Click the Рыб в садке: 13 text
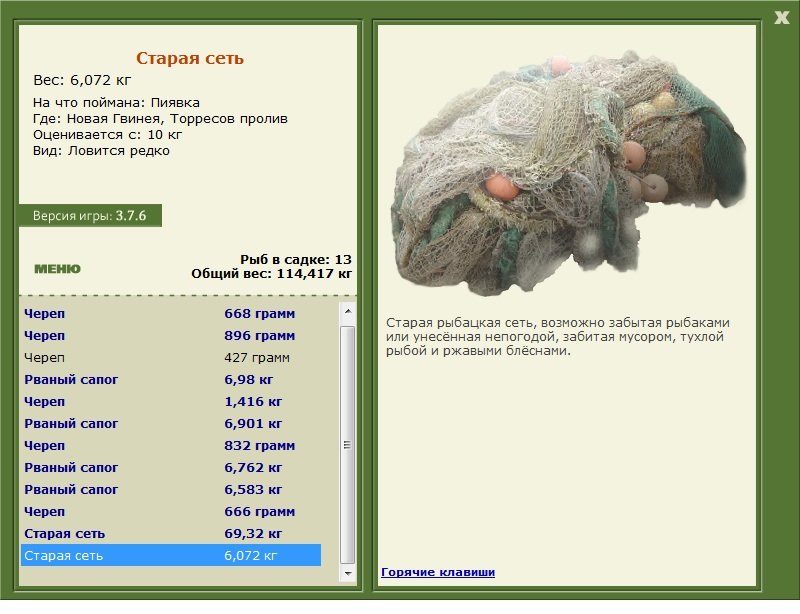The image size is (800, 614). tap(296, 259)
